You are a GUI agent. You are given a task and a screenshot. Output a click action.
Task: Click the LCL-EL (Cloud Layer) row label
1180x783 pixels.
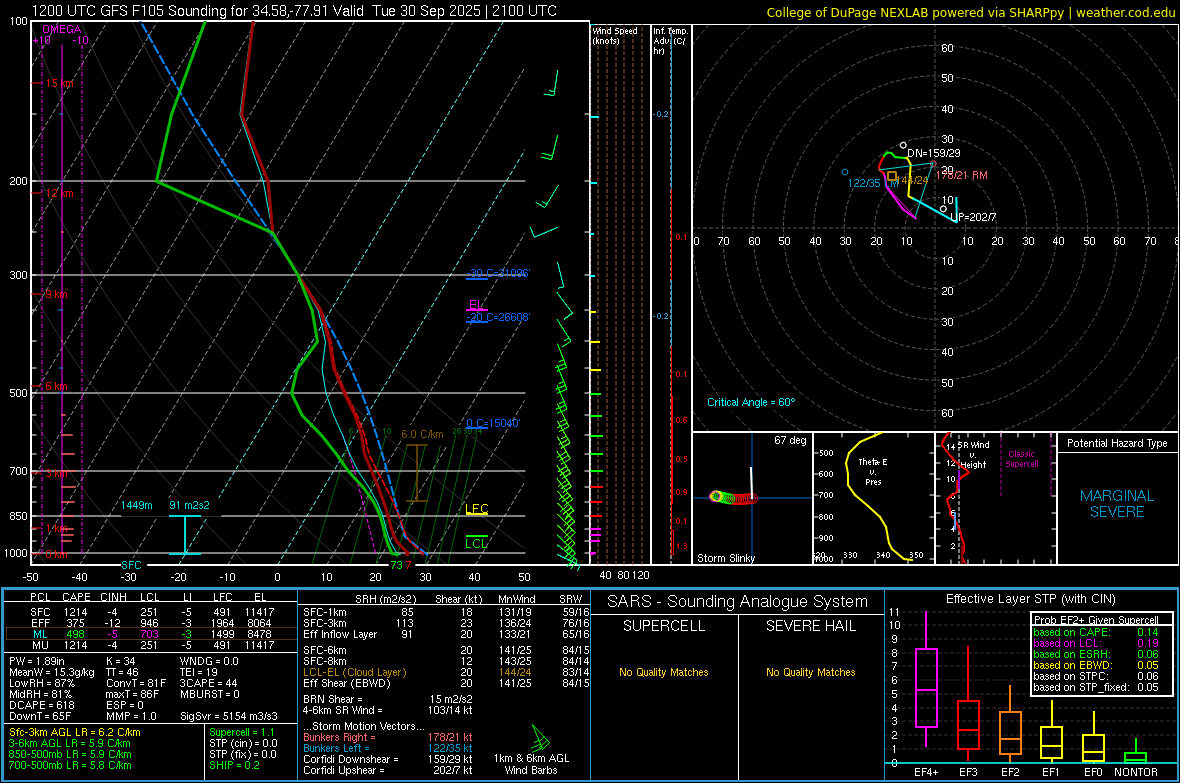click(x=354, y=672)
